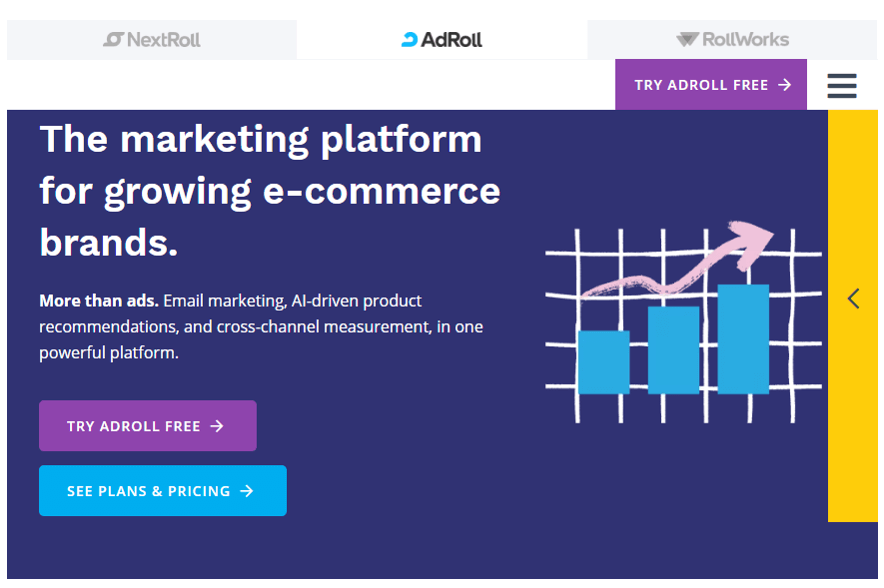Click the bold 'More than ads.' text
884x588 pixels.
click(x=99, y=301)
